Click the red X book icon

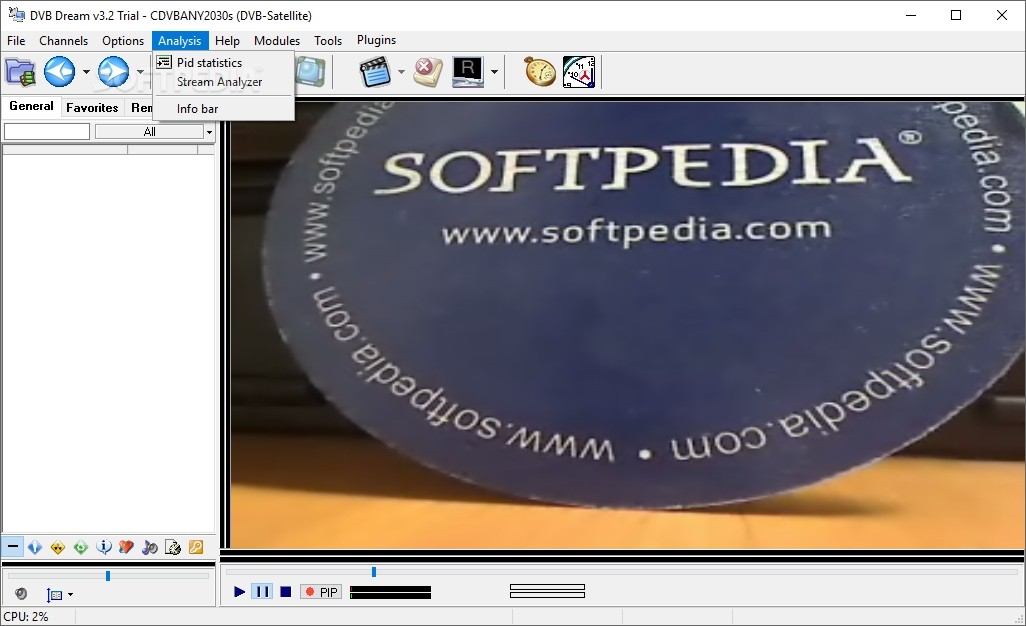428,72
